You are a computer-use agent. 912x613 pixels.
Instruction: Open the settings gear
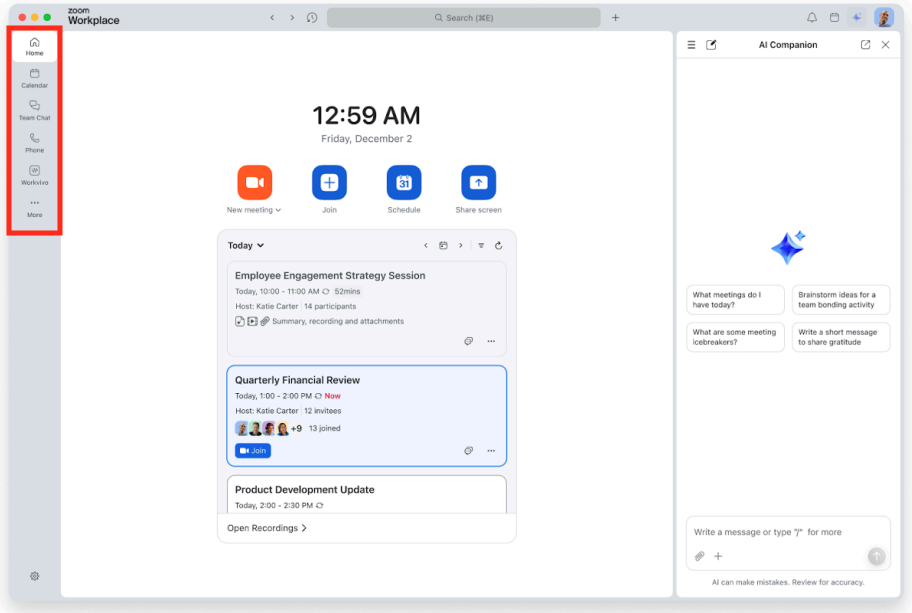click(x=34, y=576)
